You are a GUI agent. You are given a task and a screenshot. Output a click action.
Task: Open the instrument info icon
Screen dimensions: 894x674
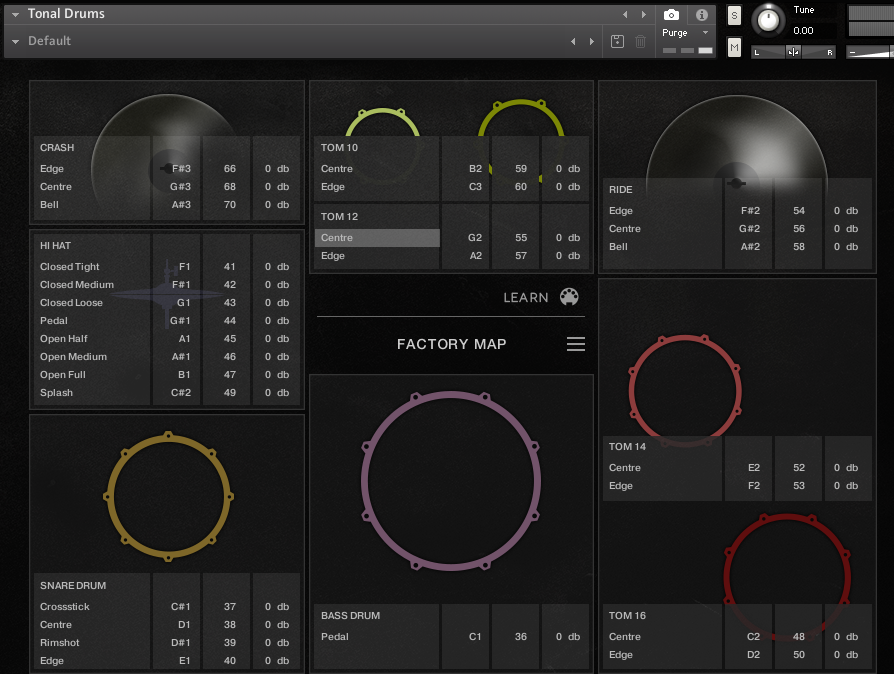point(702,15)
